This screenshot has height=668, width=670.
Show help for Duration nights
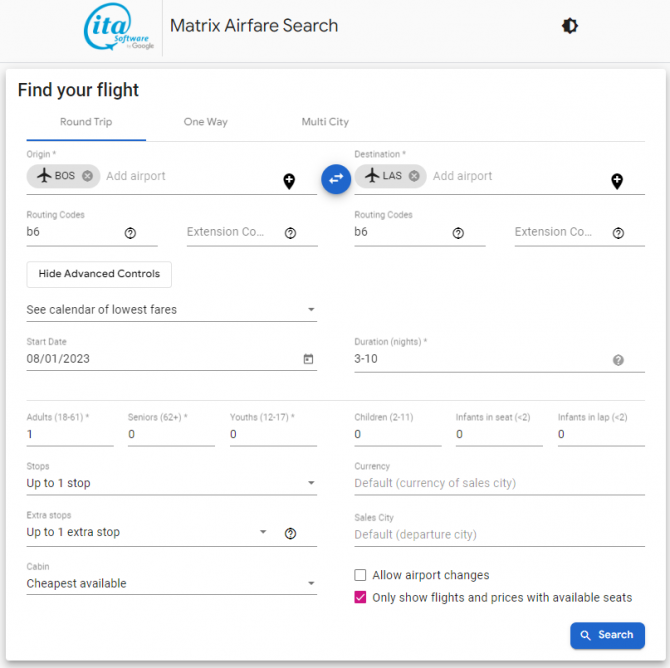[618, 360]
